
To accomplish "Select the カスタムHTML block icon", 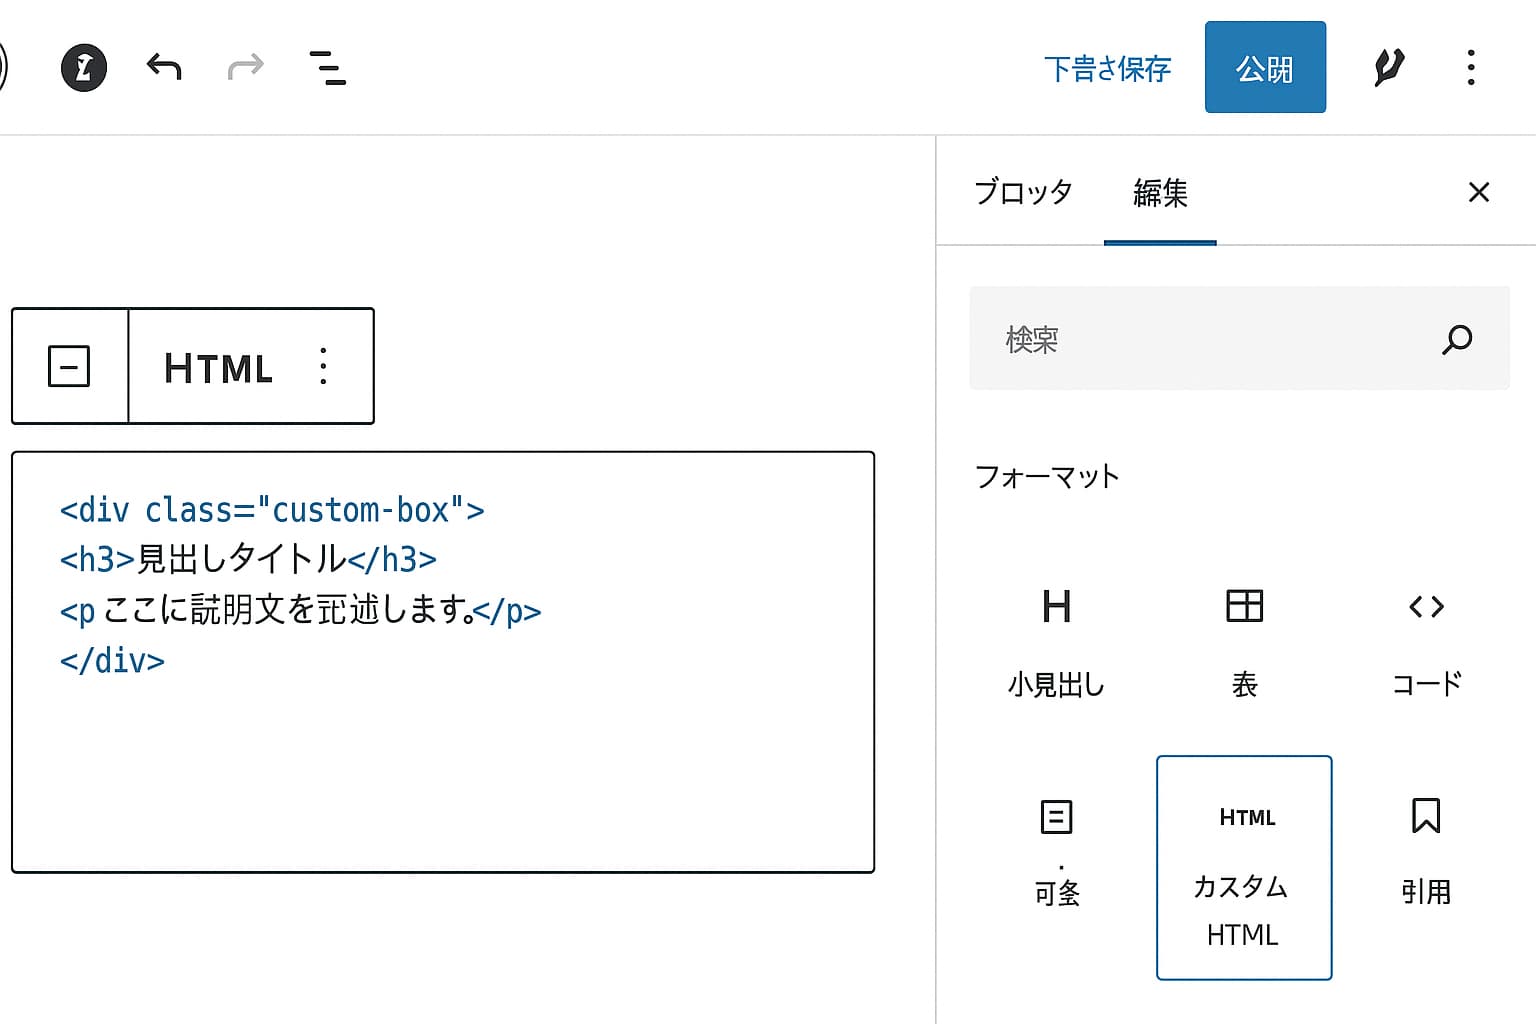I will pos(1243,867).
